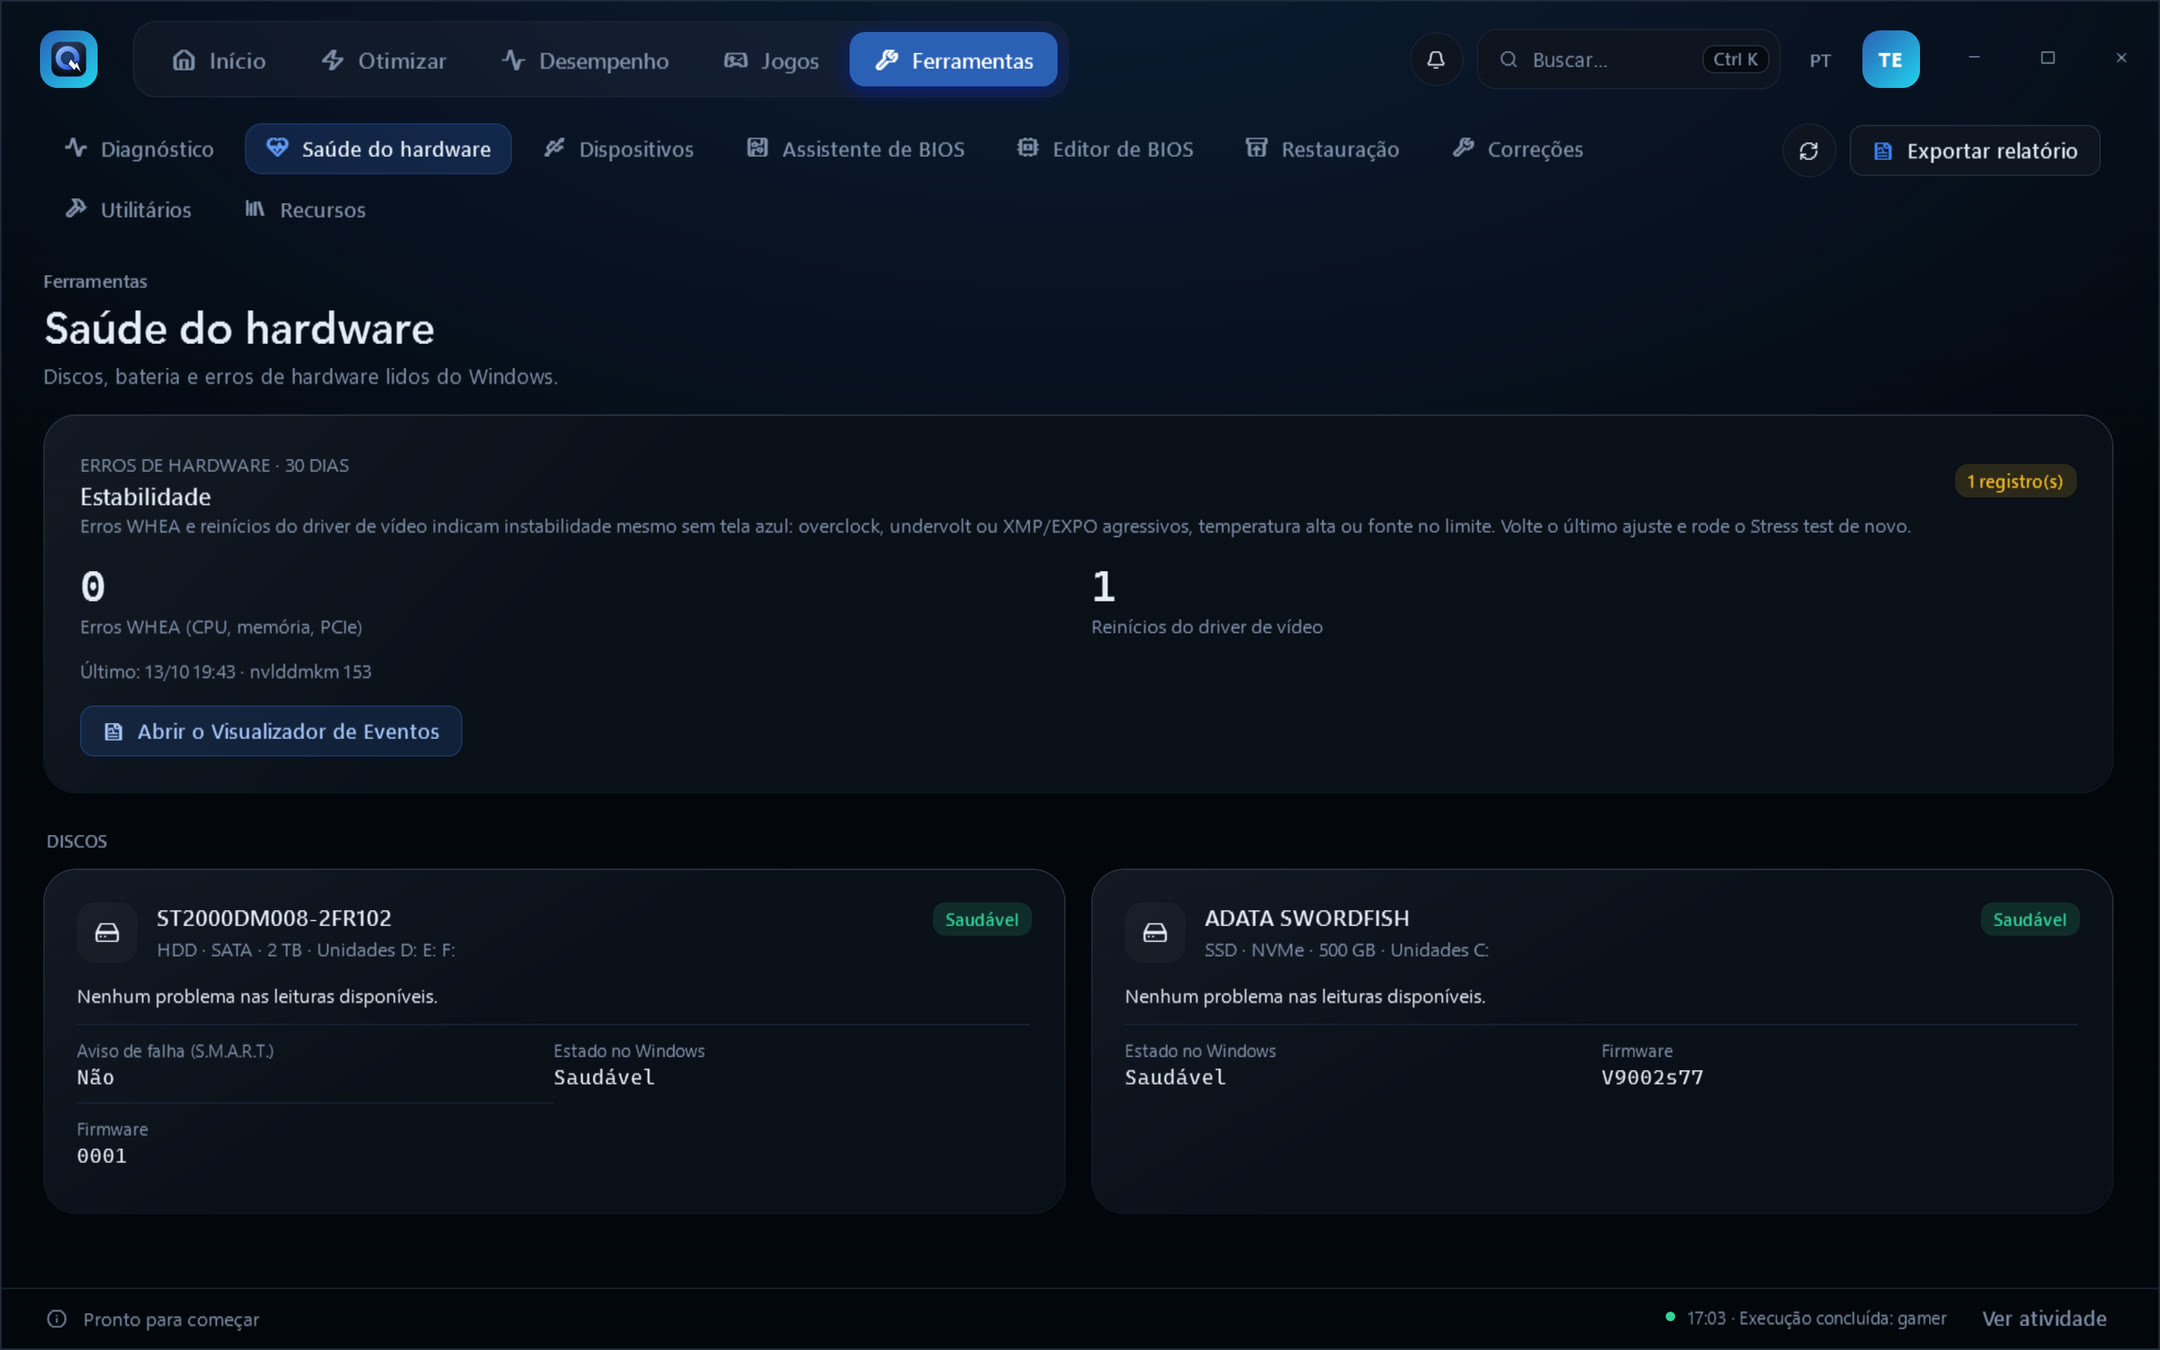Click the ST2000DM008 disk drive icon
The width and height of the screenshot is (2160, 1350).
[x=107, y=933]
